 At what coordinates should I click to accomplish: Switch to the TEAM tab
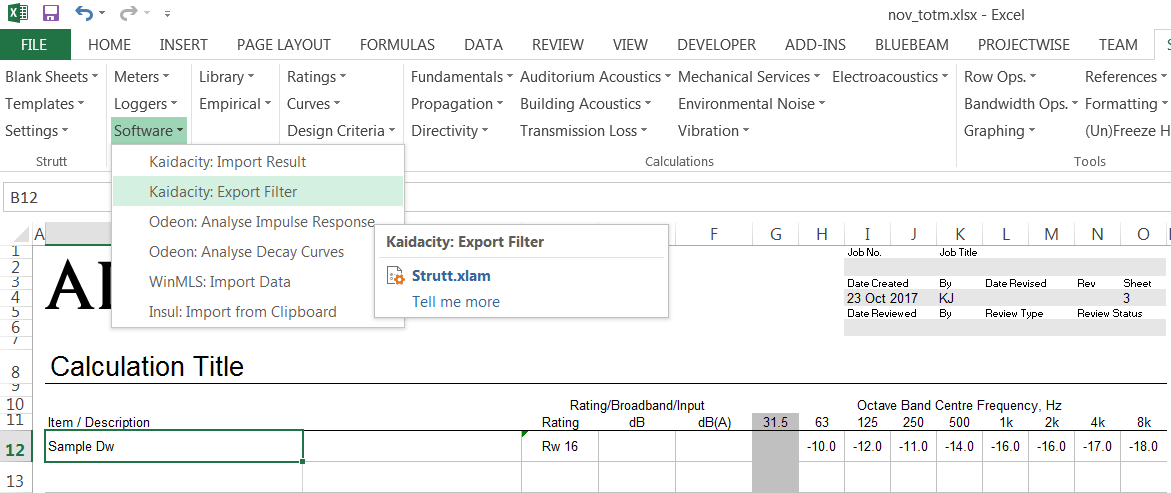point(1118,45)
